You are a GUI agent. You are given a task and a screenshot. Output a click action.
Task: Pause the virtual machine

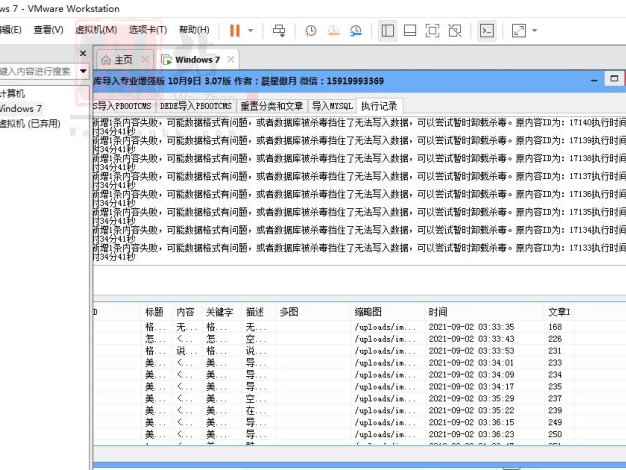pos(235,30)
